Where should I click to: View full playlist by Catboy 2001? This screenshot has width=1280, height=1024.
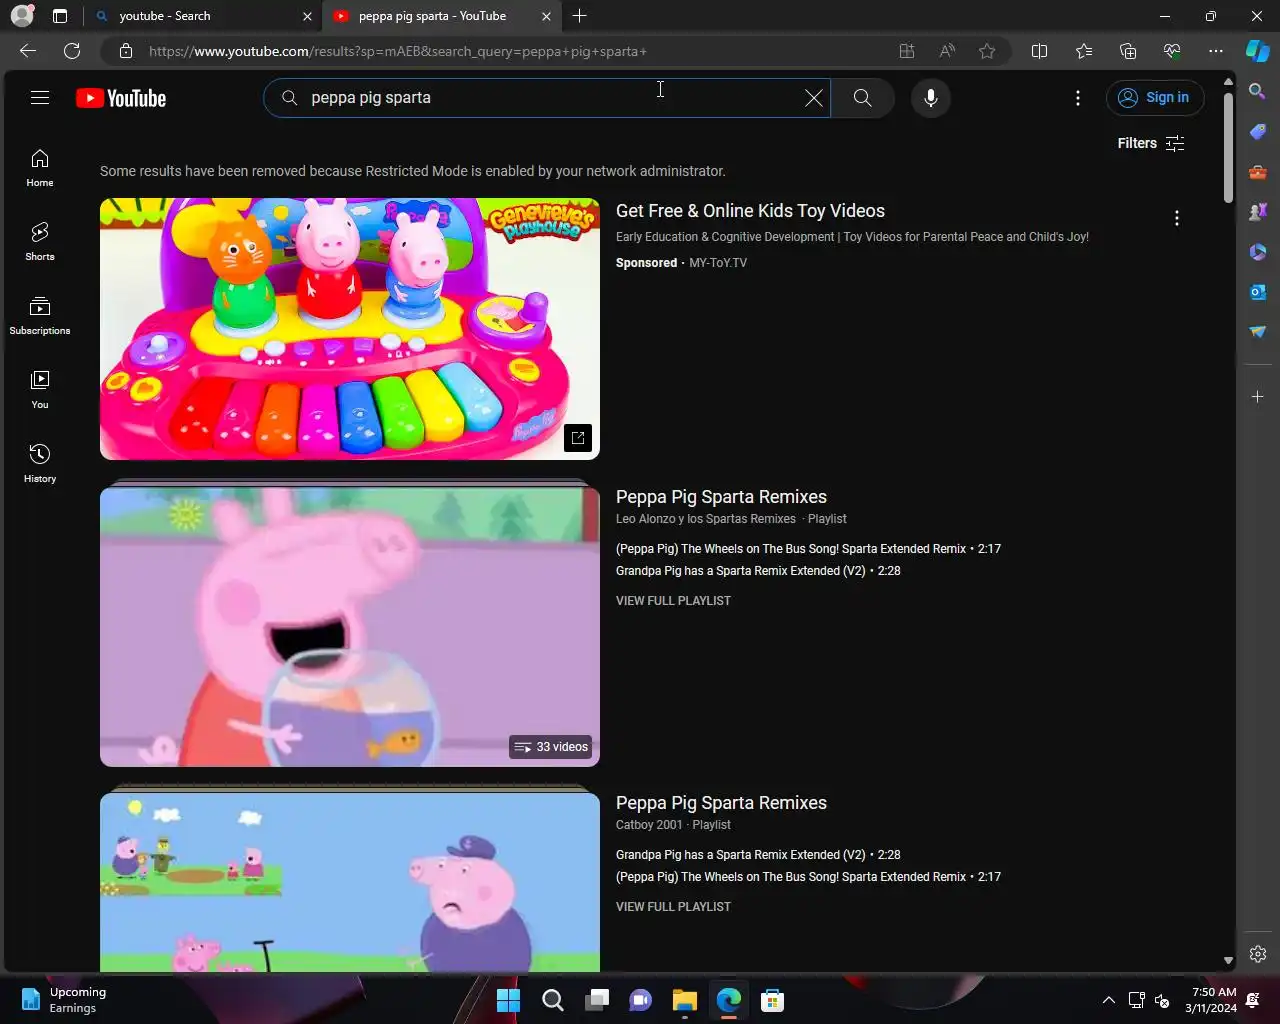click(x=673, y=907)
